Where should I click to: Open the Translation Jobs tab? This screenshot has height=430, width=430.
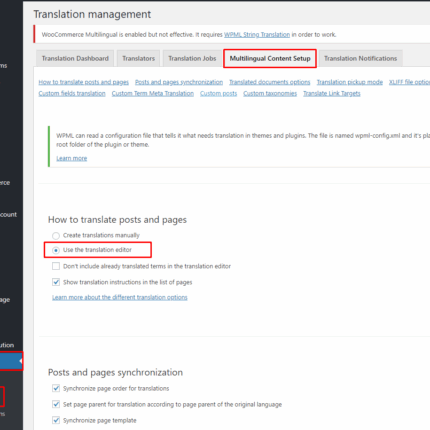pos(192,58)
